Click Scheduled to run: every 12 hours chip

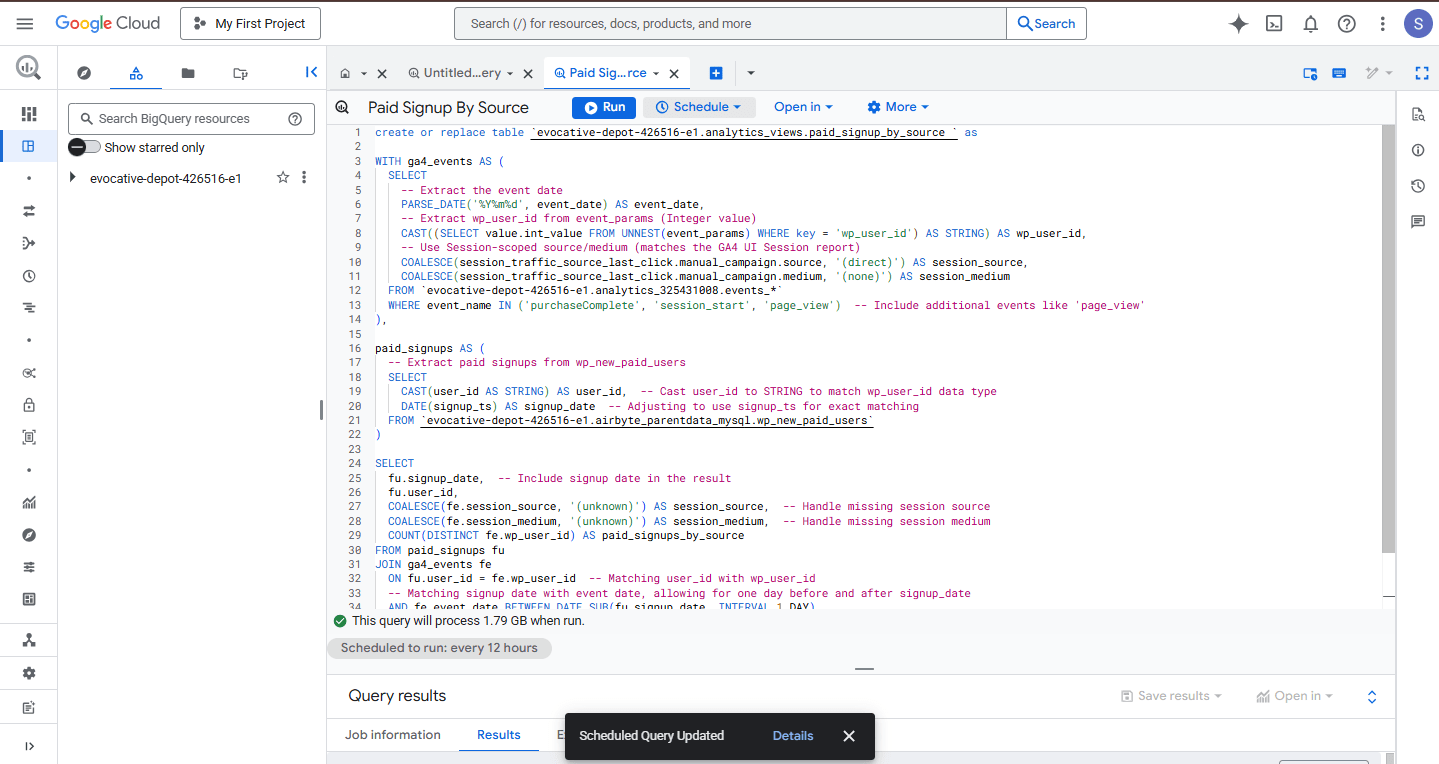pos(439,648)
